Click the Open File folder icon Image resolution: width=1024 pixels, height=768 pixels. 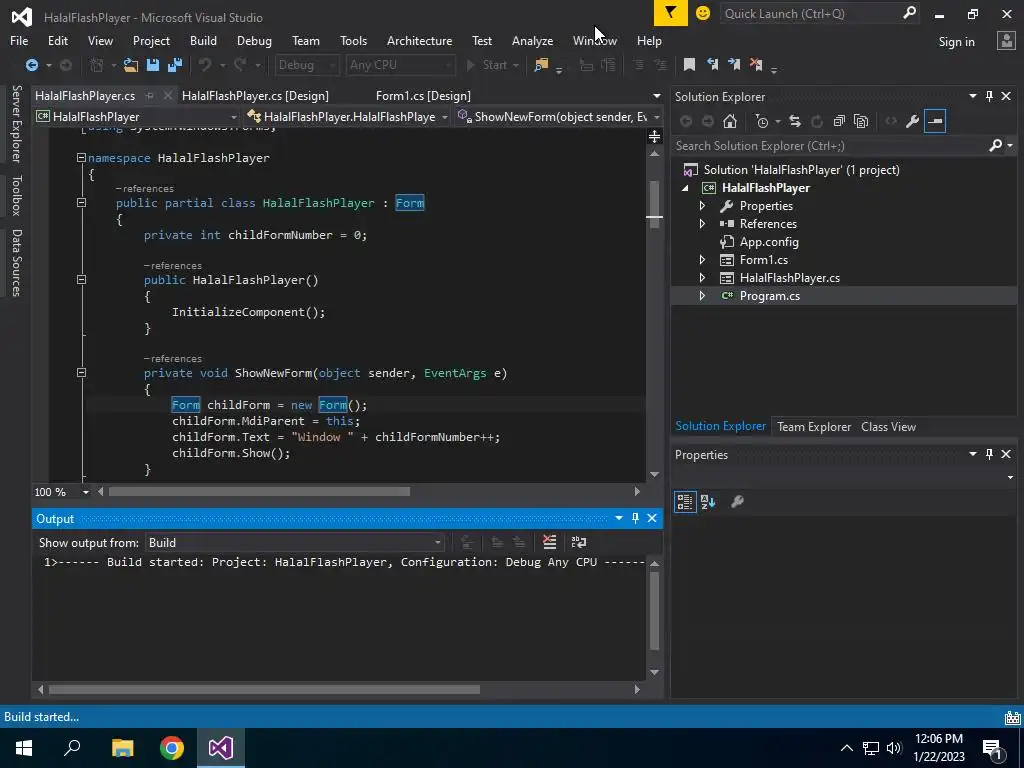point(131,65)
